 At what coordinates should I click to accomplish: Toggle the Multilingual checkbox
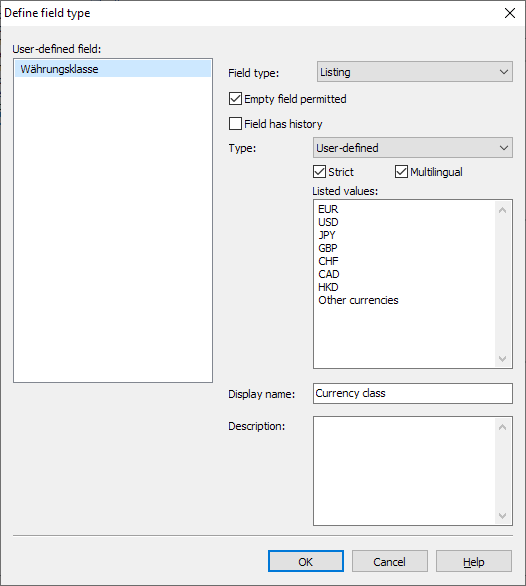(x=401, y=172)
